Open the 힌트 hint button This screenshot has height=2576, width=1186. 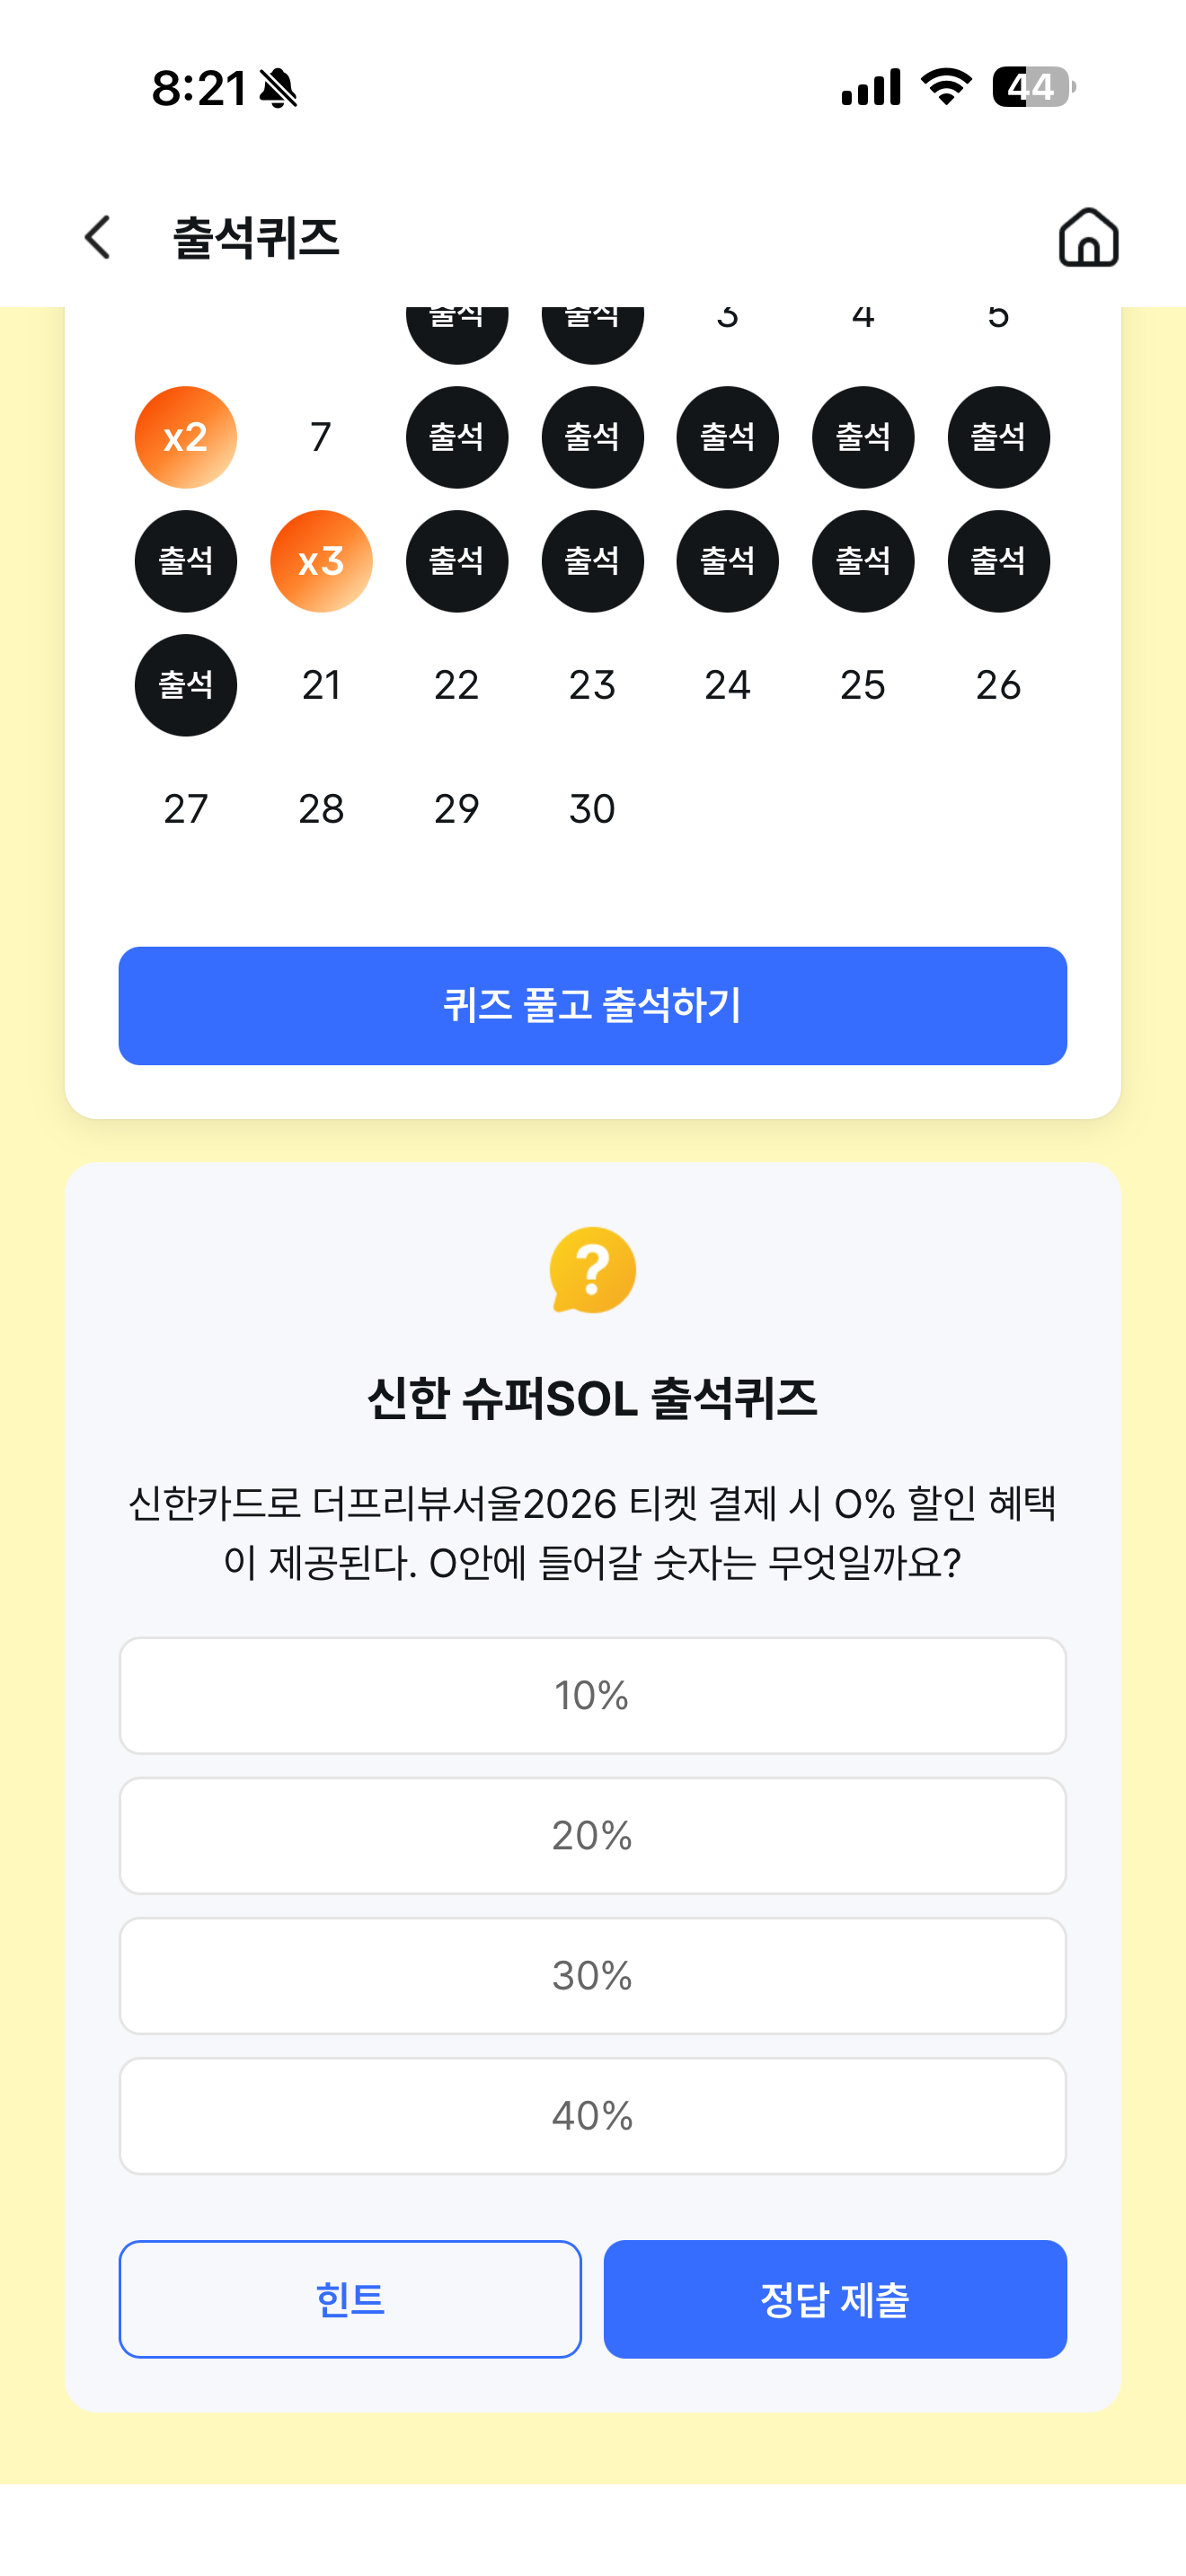pos(350,2299)
